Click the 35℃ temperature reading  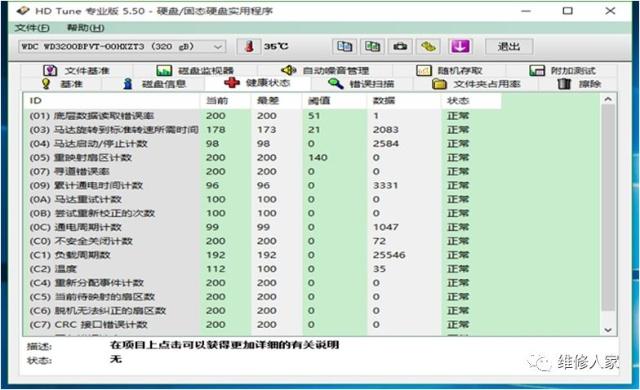(x=276, y=47)
